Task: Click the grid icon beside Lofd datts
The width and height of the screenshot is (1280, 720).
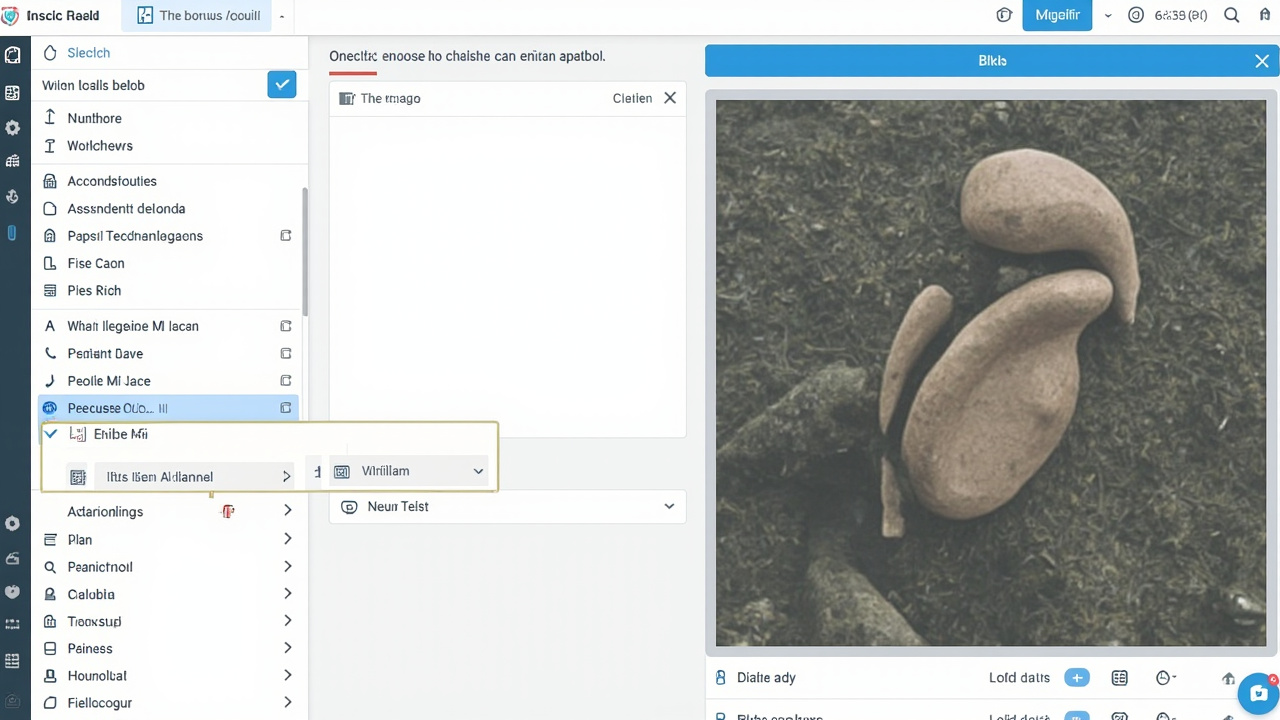Action: [x=1119, y=678]
